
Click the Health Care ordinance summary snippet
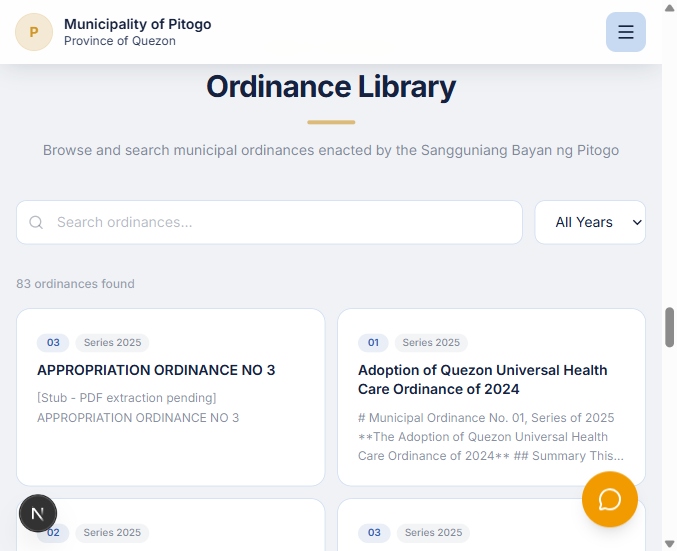pos(491,437)
